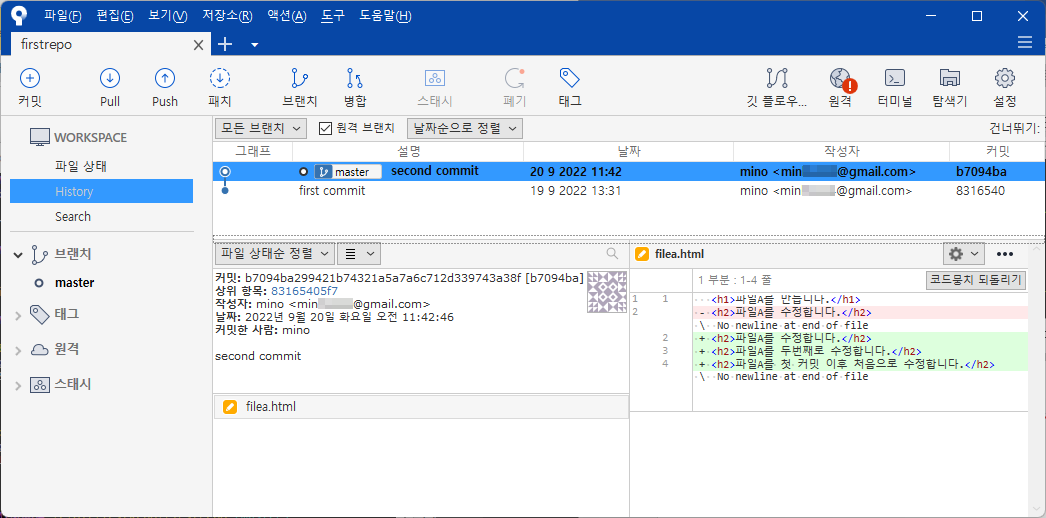Click the Reverse hunk (코드뭉치 되돌리기) button
This screenshot has width=1046, height=518.
(976, 279)
